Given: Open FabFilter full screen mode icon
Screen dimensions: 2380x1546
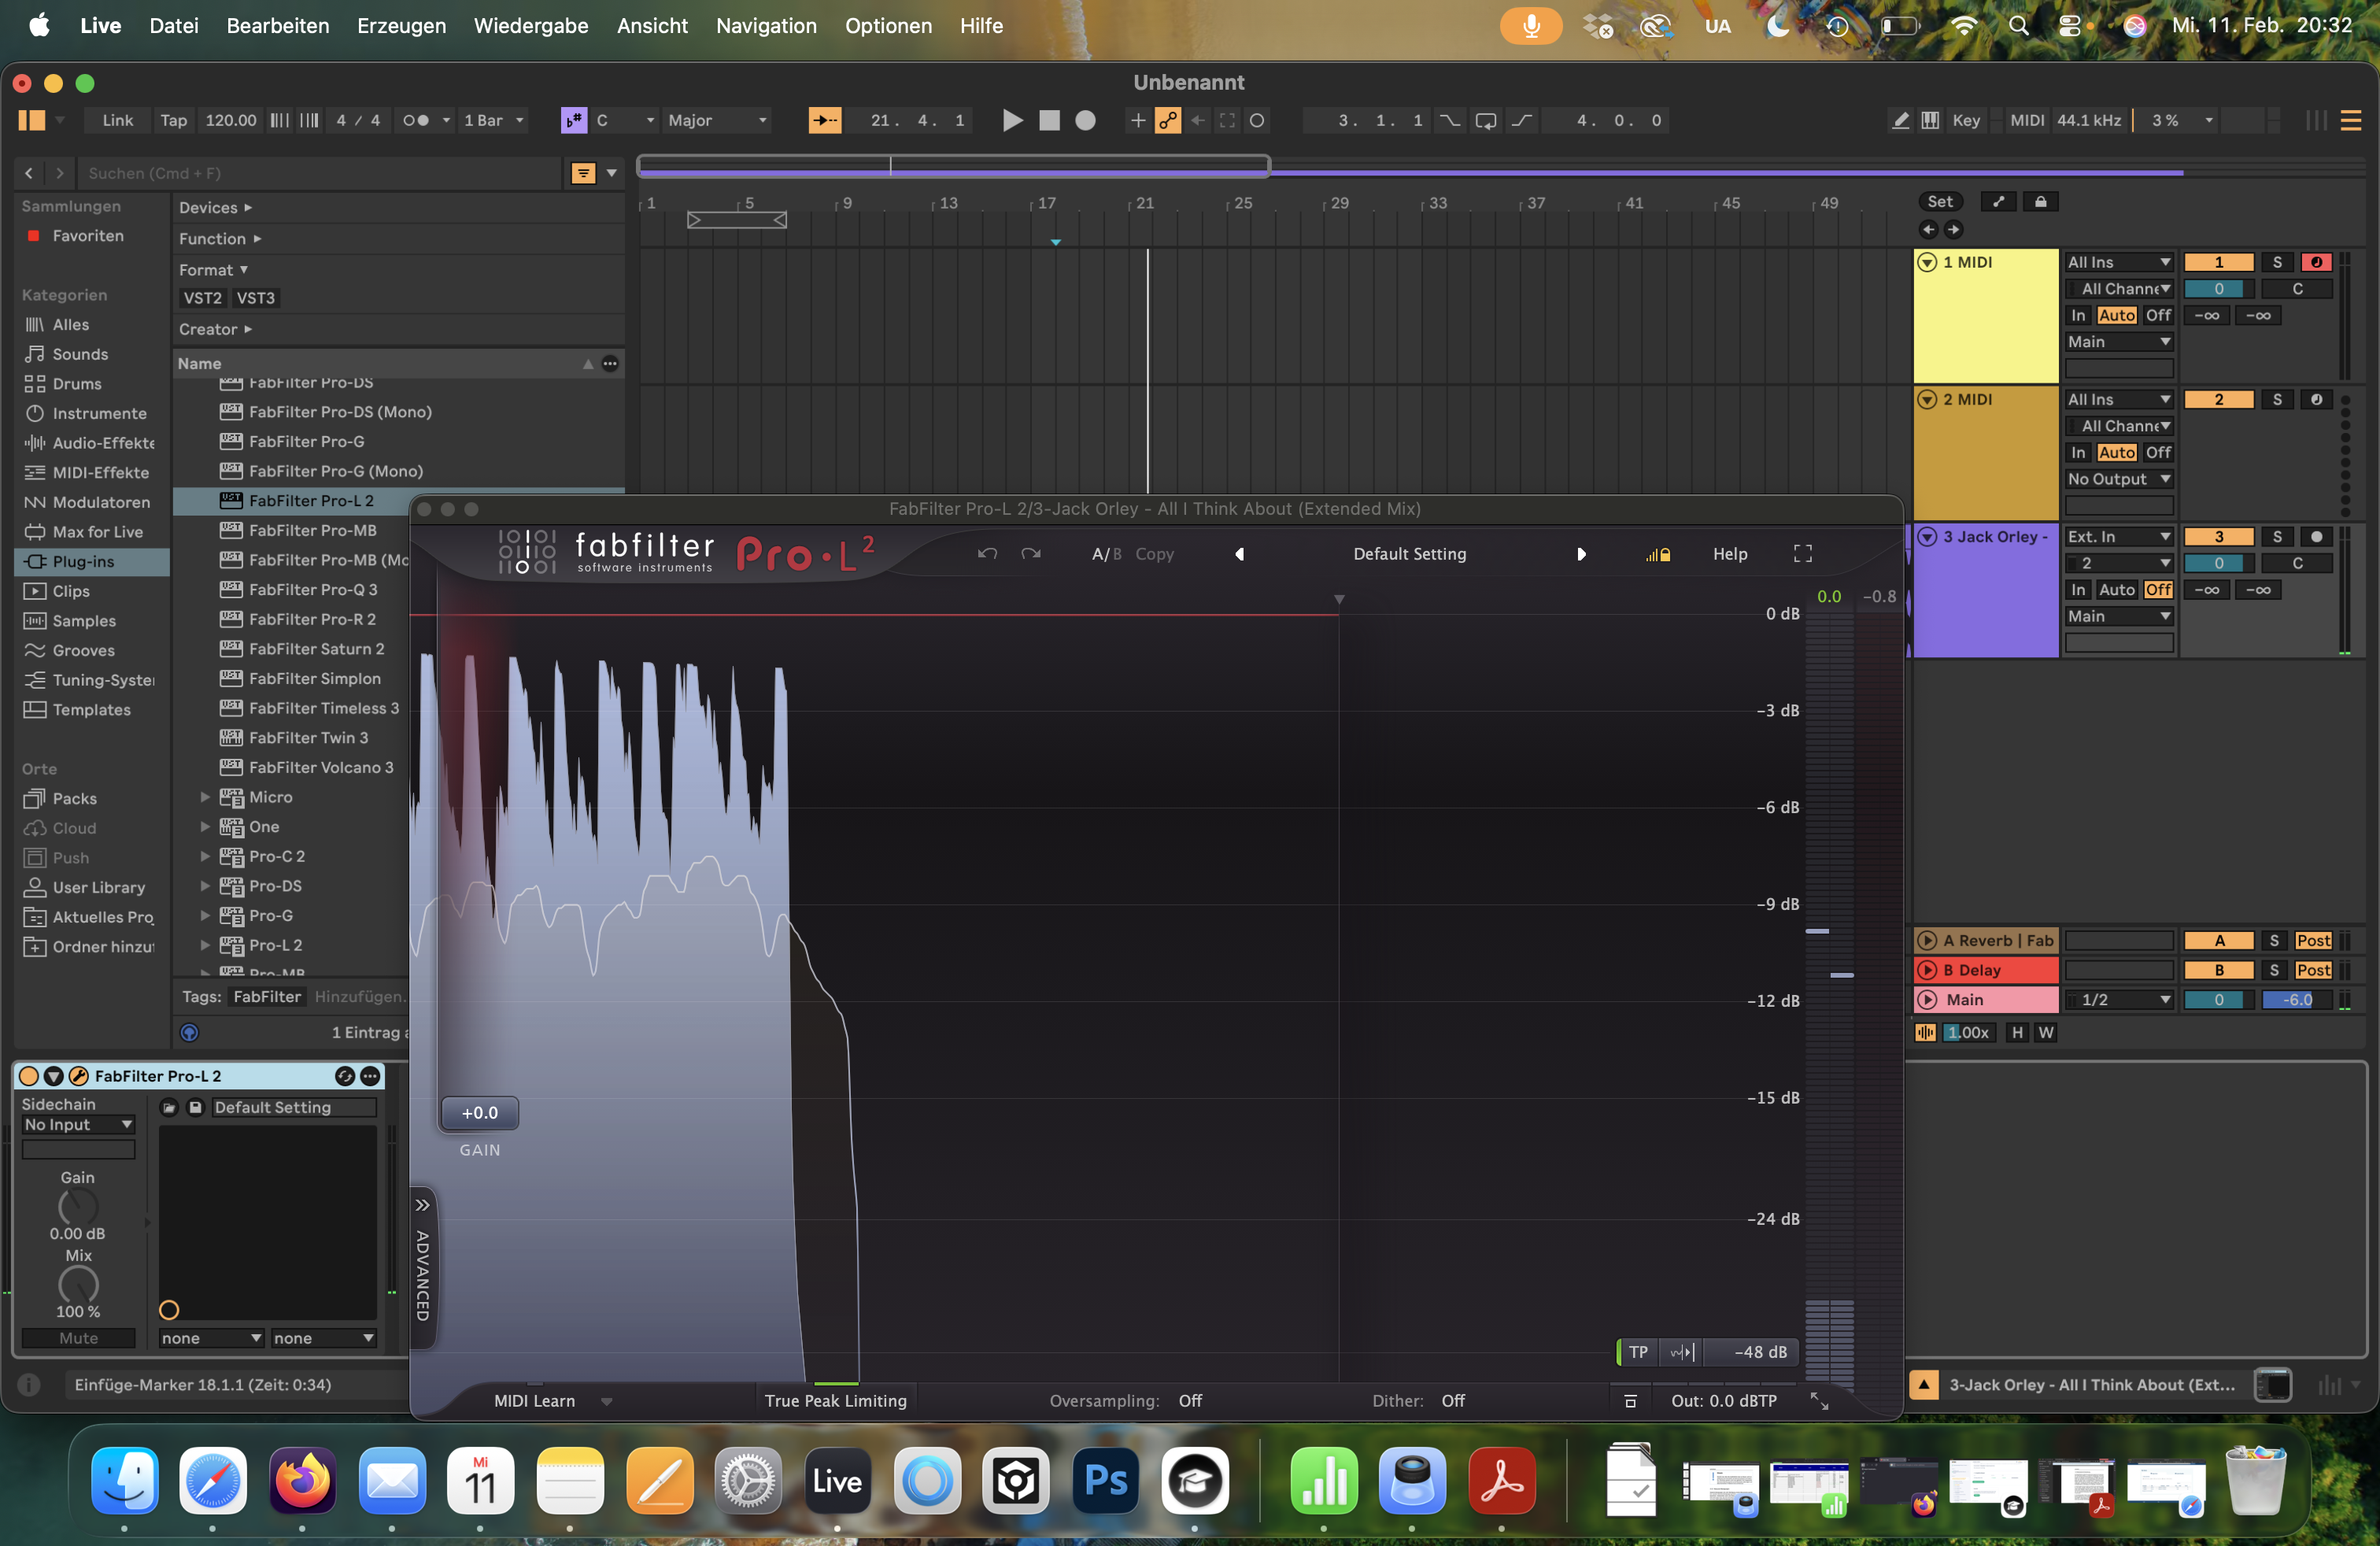Looking at the screenshot, I should click(x=1803, y=553).
